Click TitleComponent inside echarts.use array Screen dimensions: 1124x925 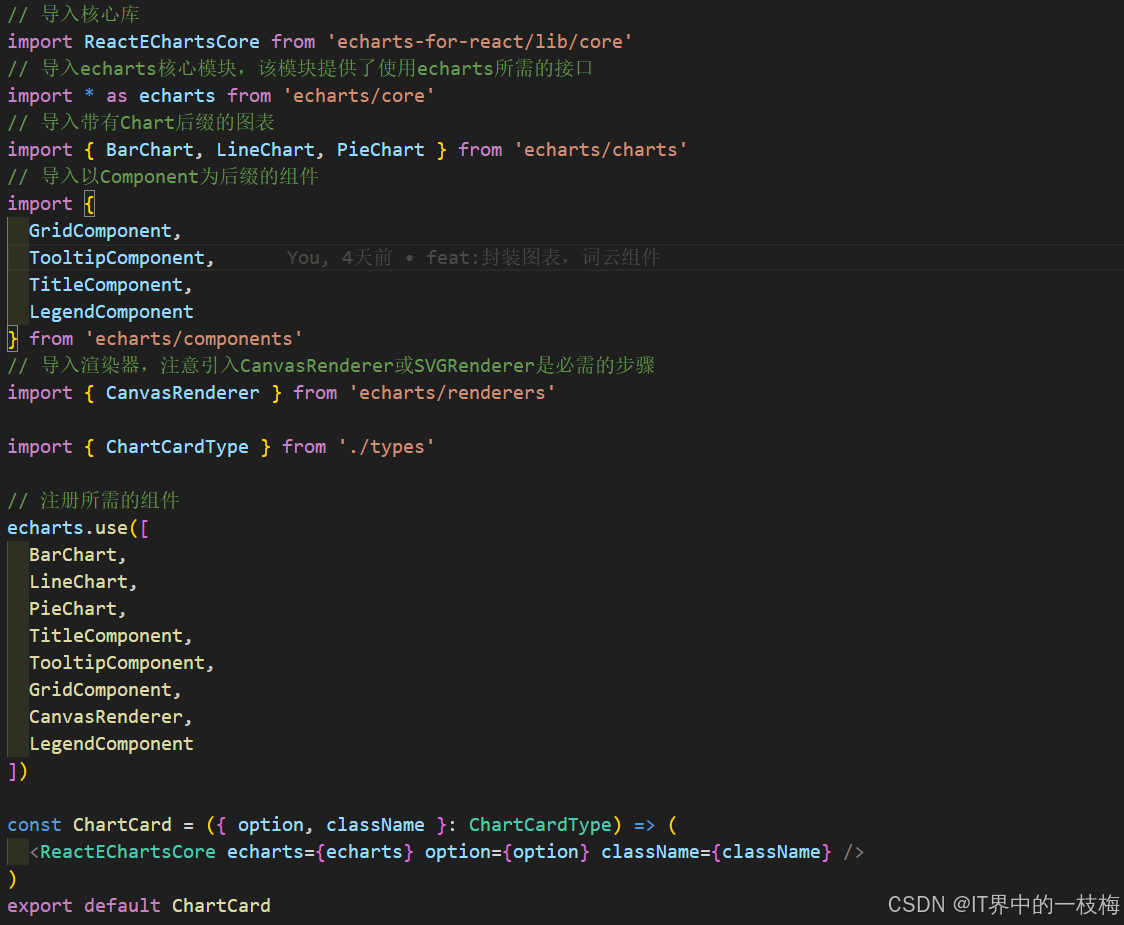click(x=106, y=636)
